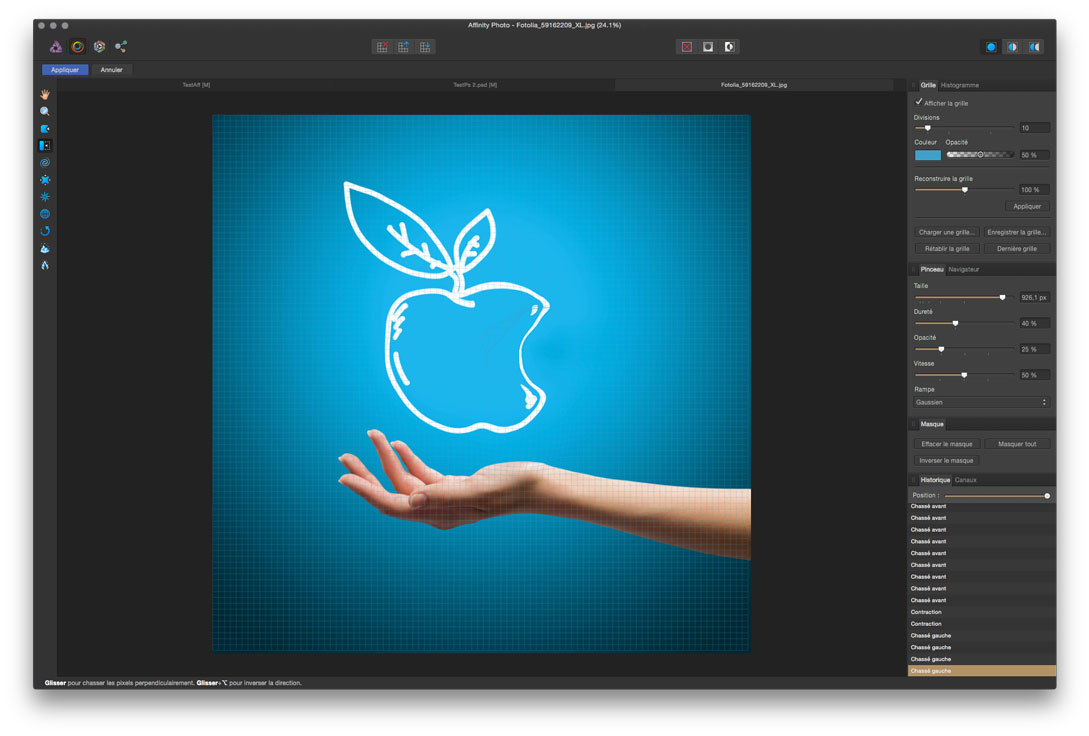Select the Pinceau panel tab

931,269
